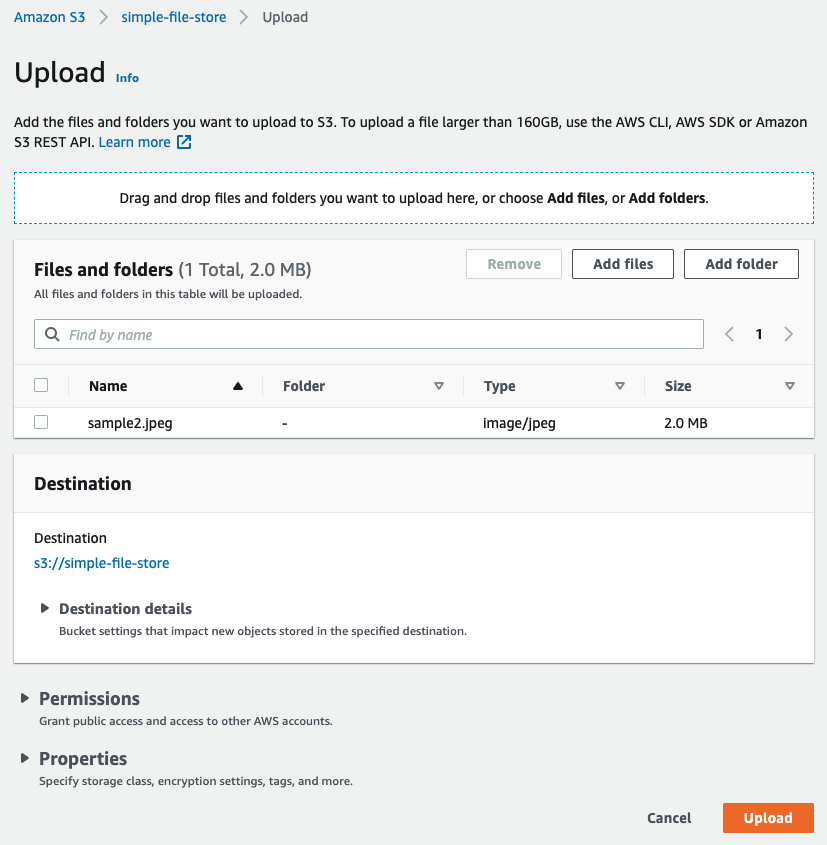Viewport: 827px width, 845px height.
Task: Expand the Permissions section
Action: pyautogui.click(x=26, y=698)
